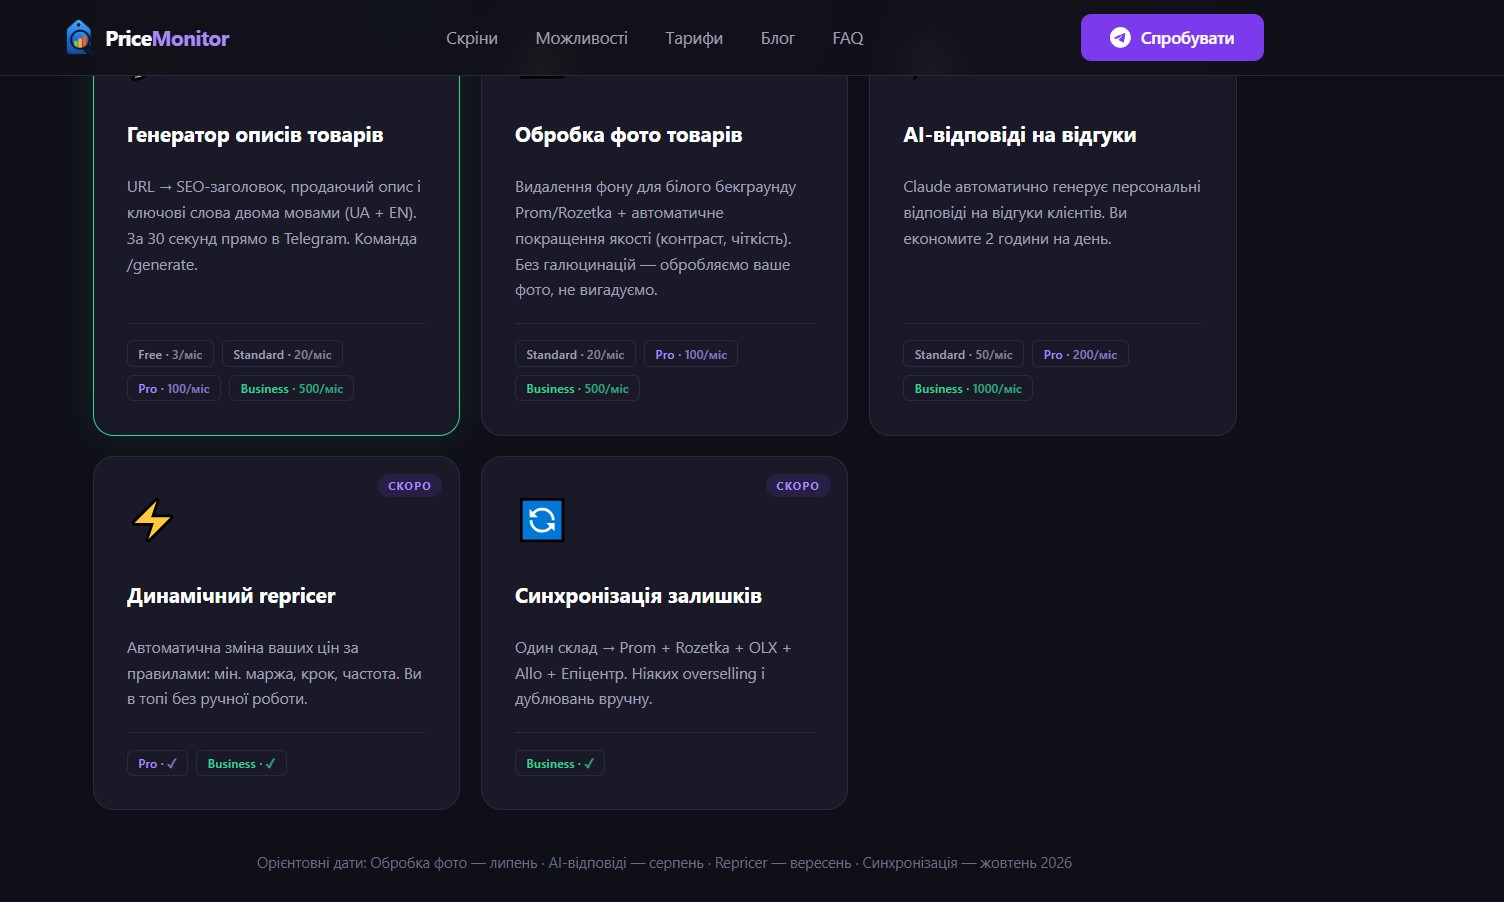The image size is (1504, 902).
Task: Click the Standard · 50/міс tag
Action: [x=963, y=355]
